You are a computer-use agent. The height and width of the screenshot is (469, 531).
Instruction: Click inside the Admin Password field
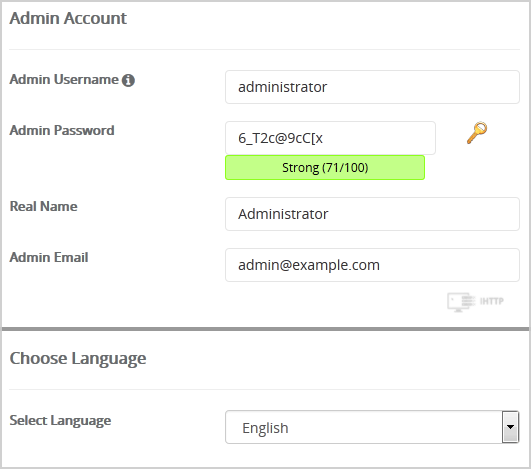pos(330,138)
